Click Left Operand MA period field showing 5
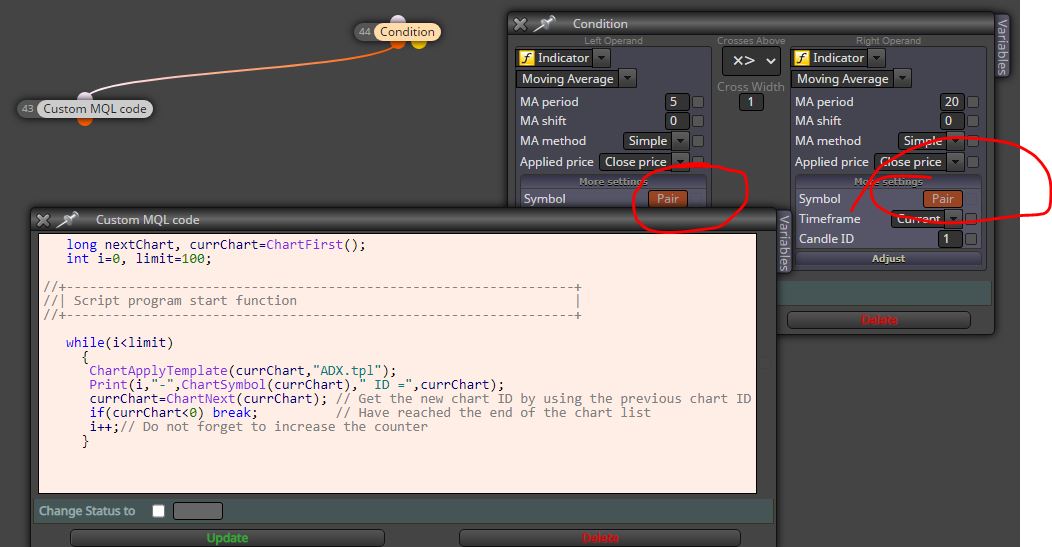 (x=677, y=102)
